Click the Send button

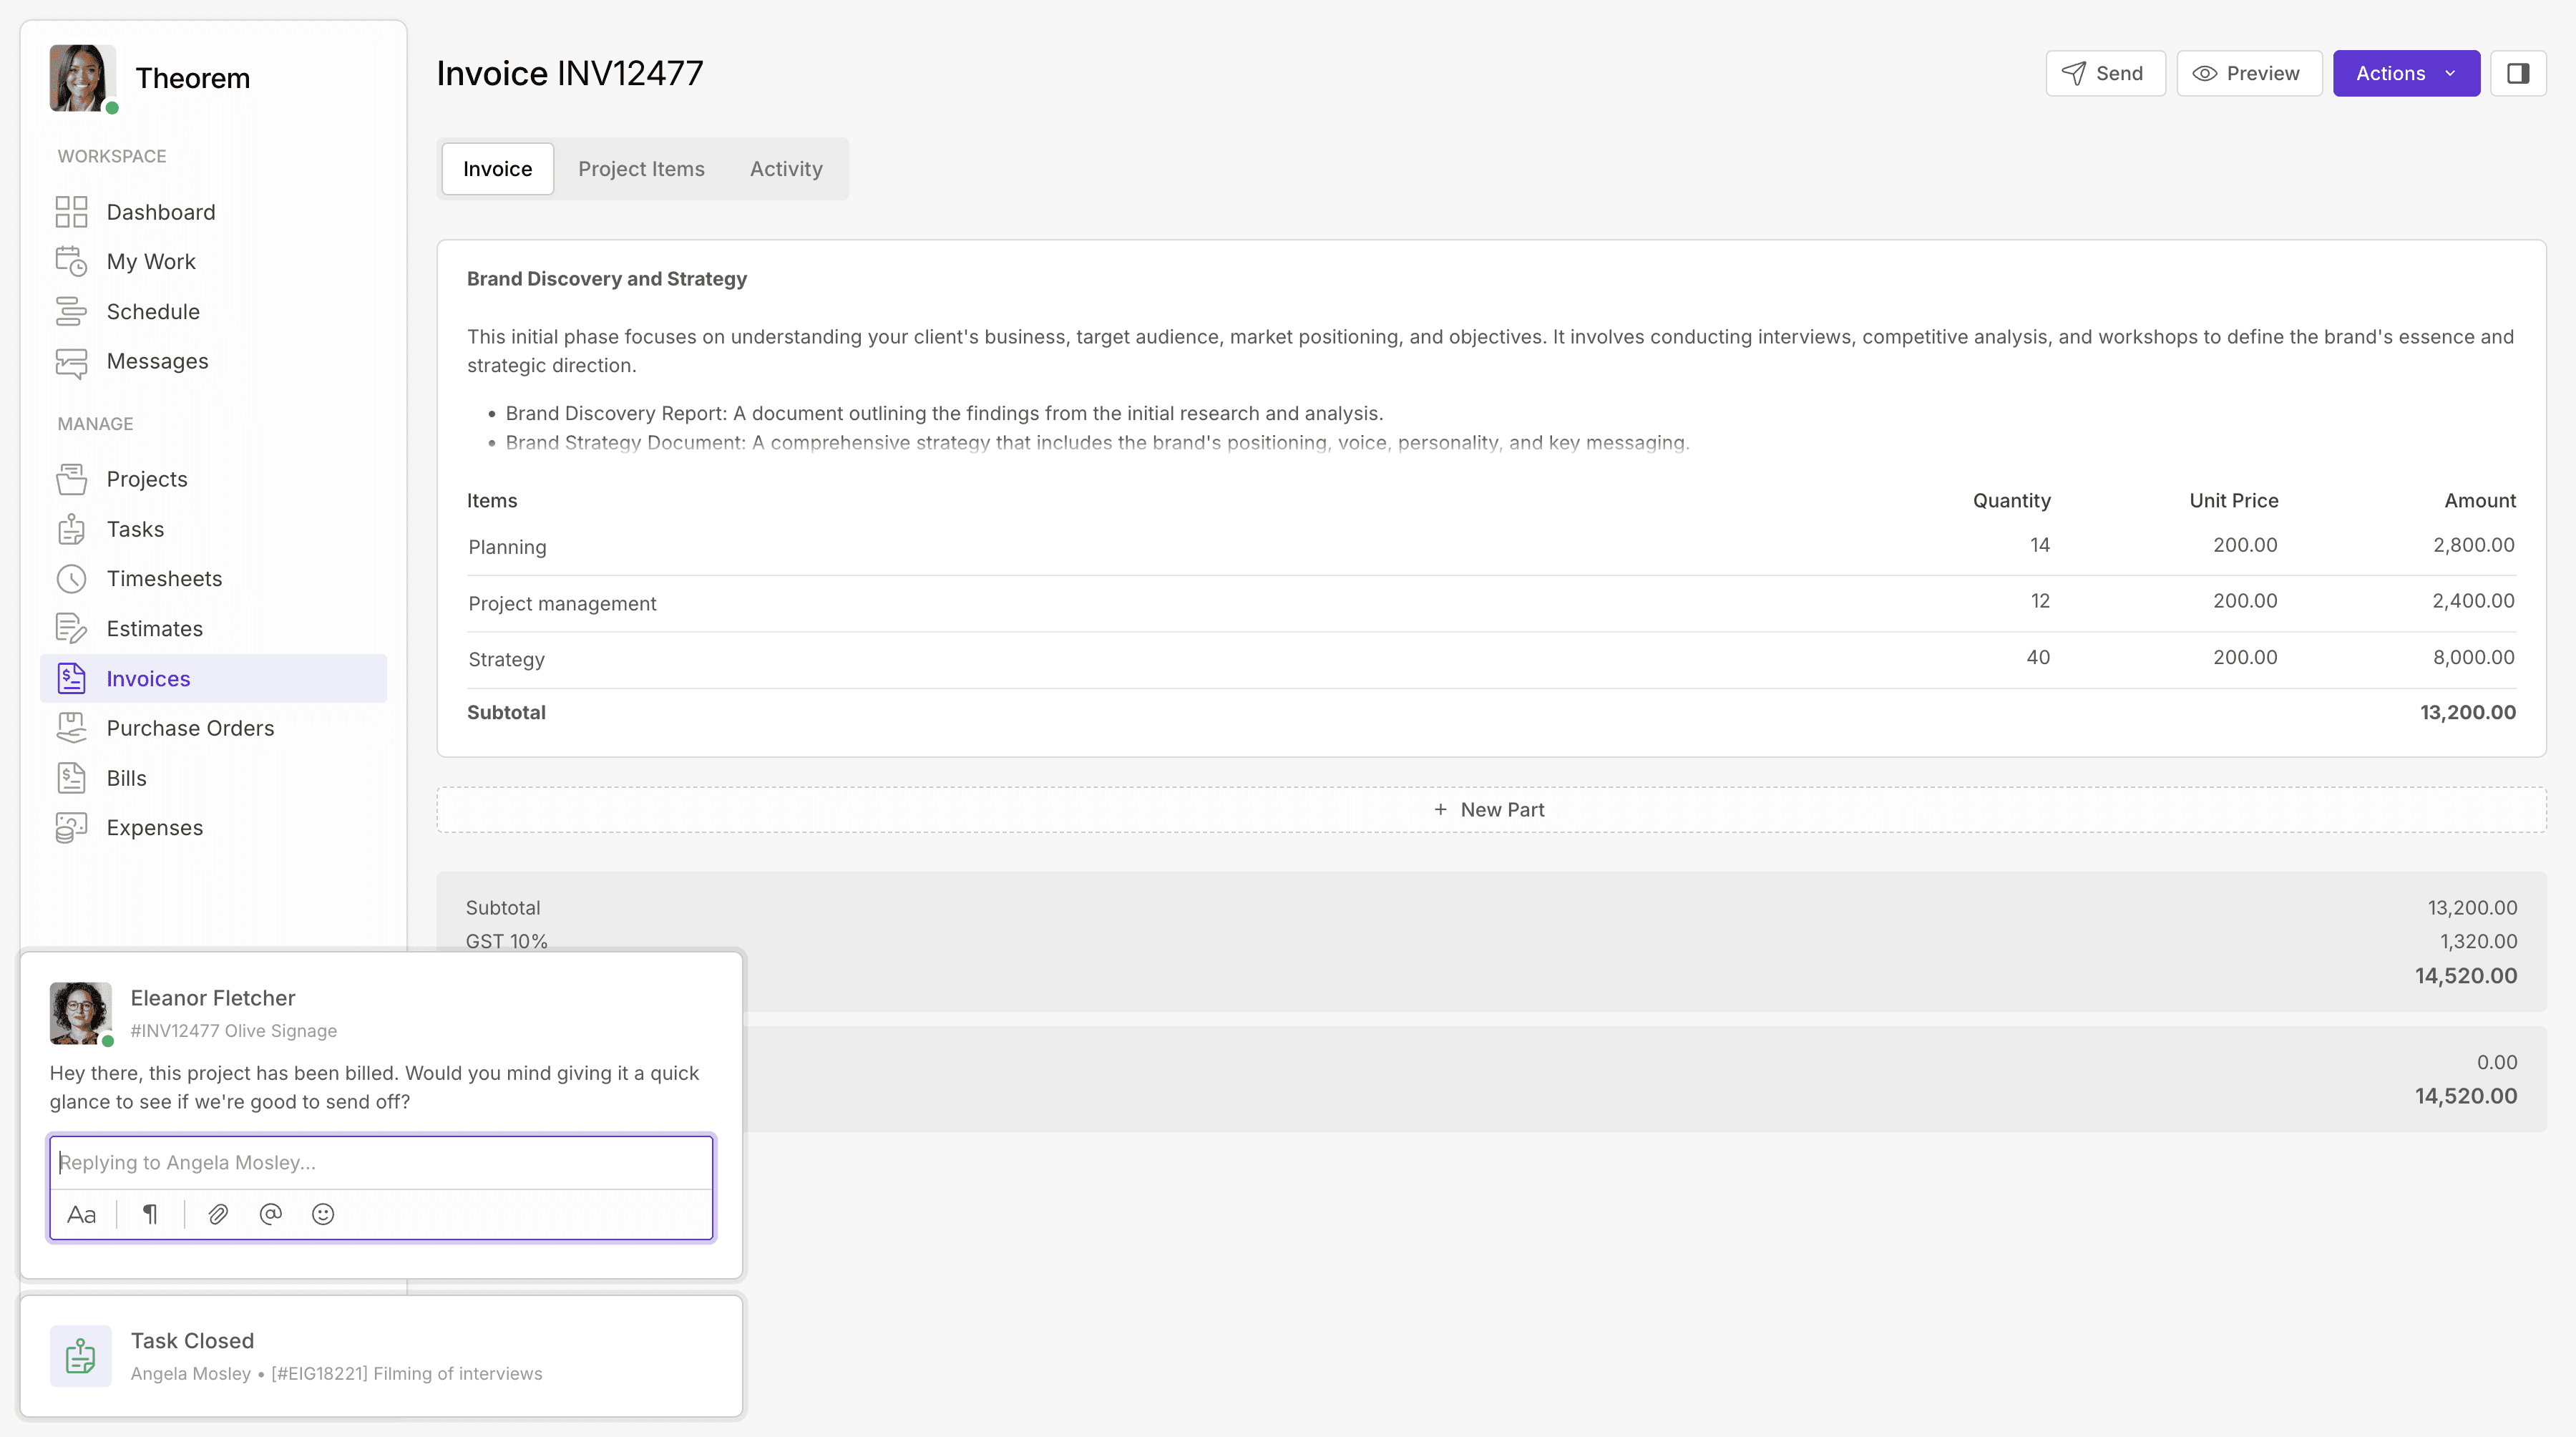[2105, 73]
